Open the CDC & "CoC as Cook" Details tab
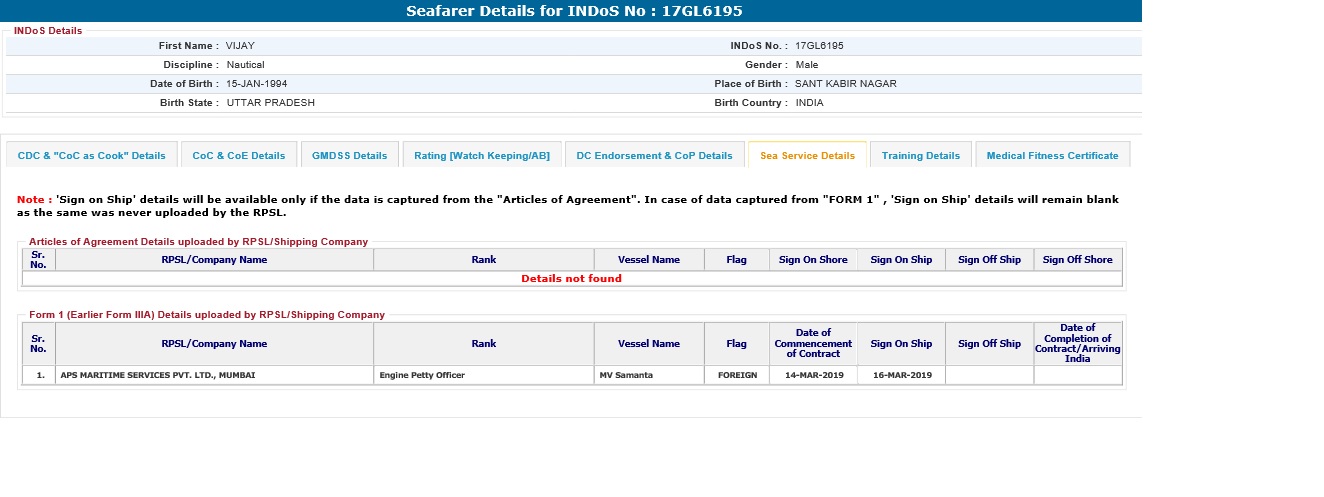 click(92, 156)
